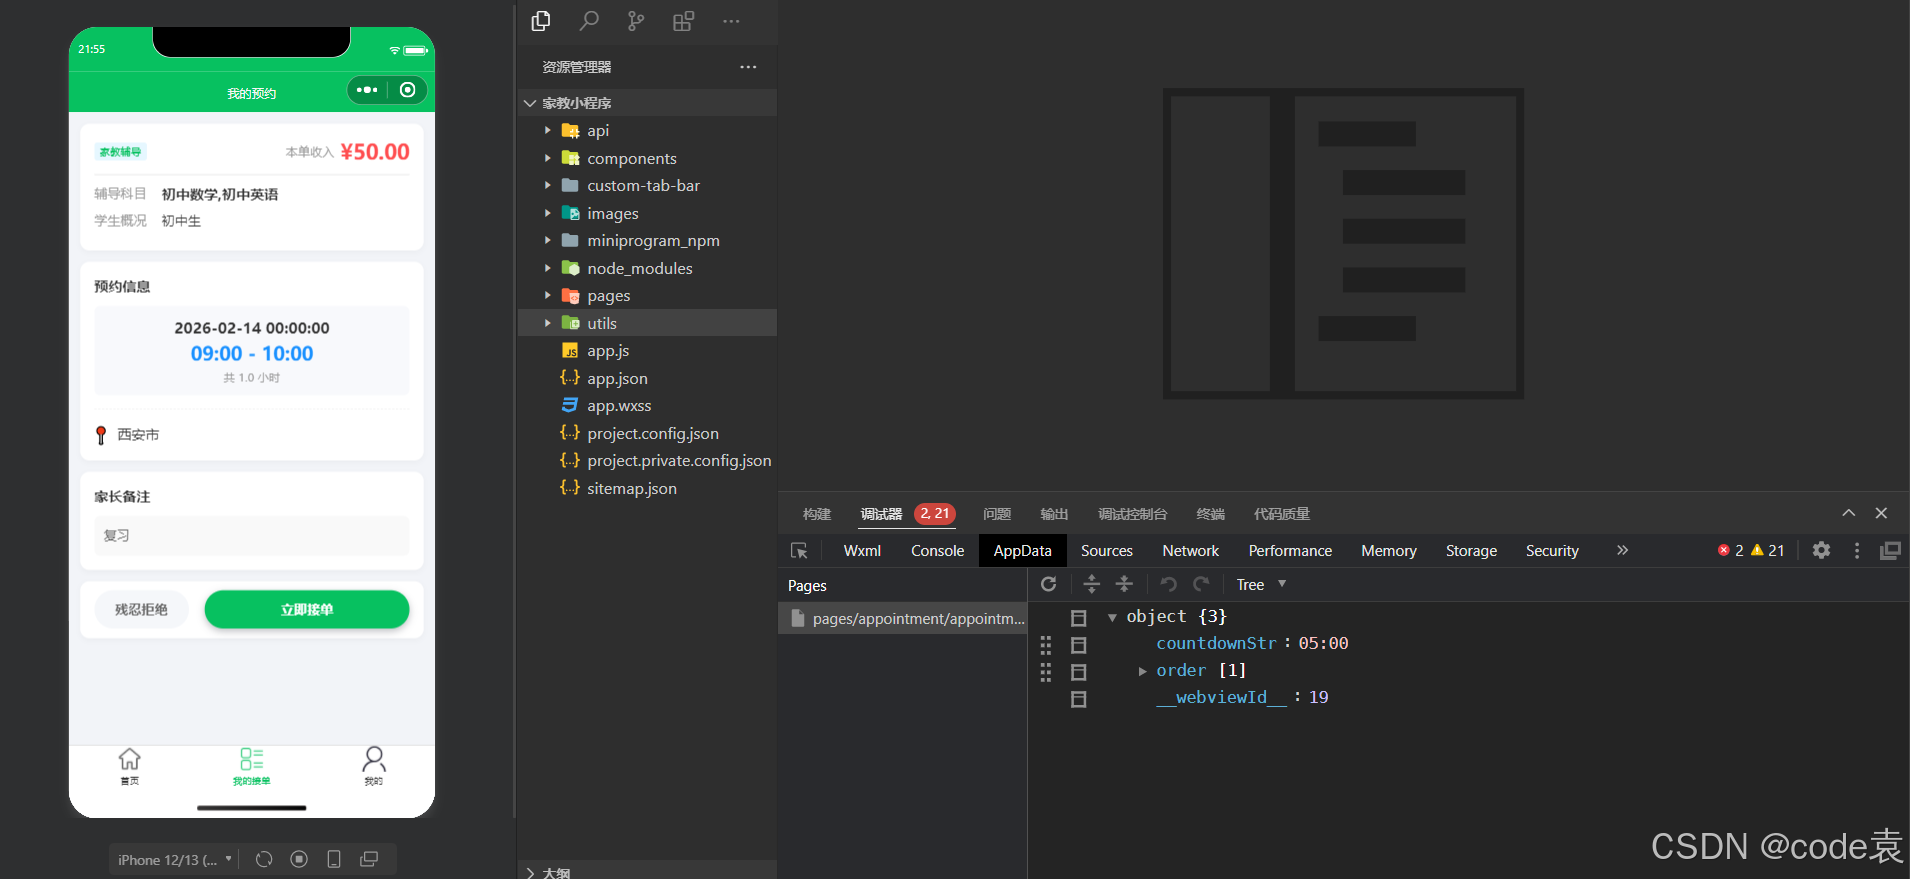The width and height of the screenshot is (1910, 879).
Task: Go to 首页 home tab in simulator
Action: (130, 766)
